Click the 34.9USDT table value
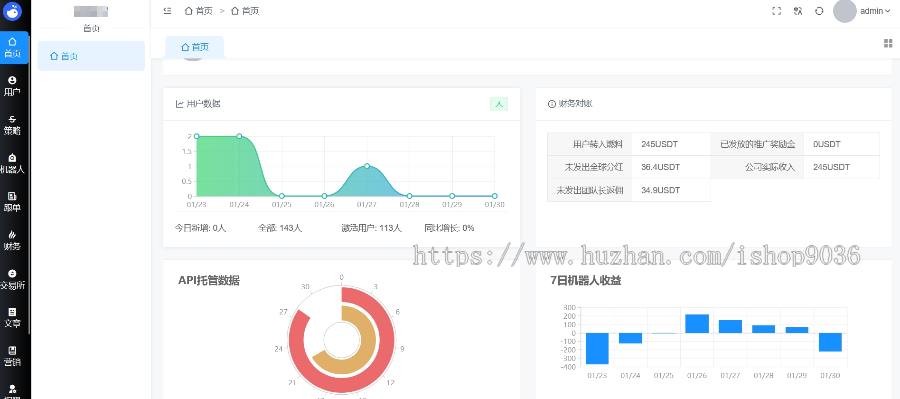The width and height of the screenshot is (900, 399). coord(661,190)
